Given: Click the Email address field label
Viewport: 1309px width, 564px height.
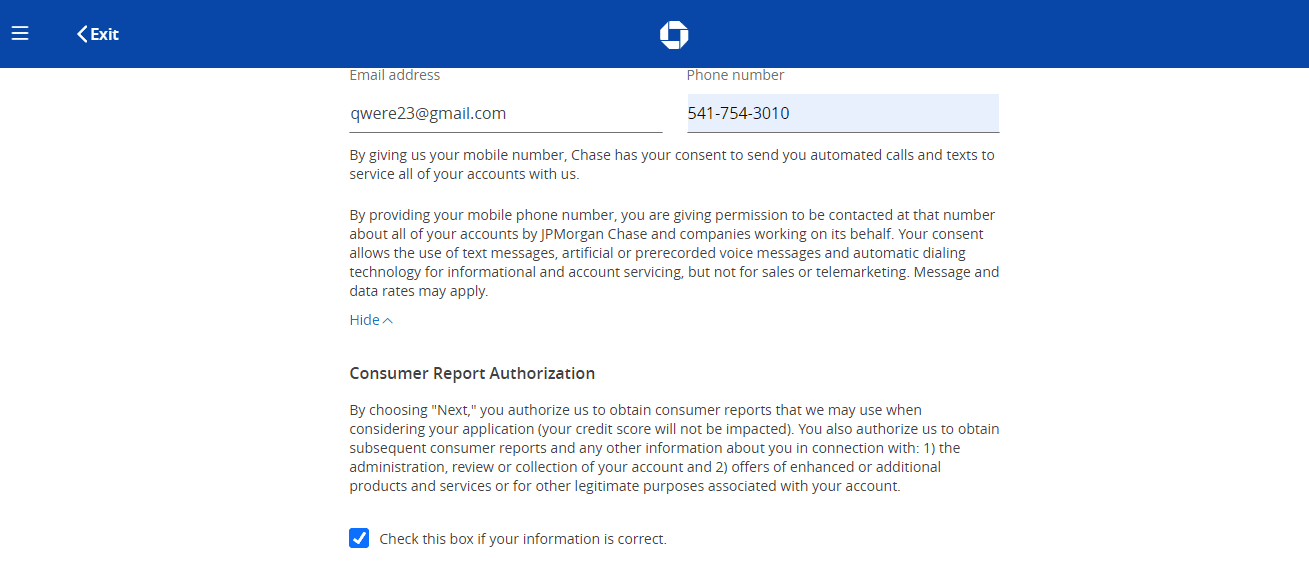Looking at the screenshot, I should [x=395, y=75].
